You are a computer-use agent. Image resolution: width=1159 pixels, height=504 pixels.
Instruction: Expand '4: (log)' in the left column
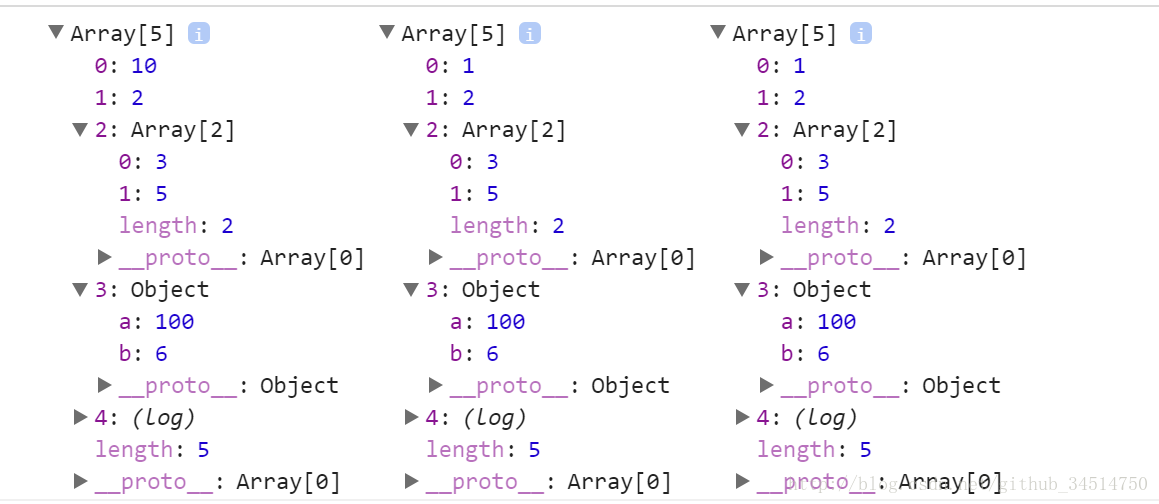81,417
